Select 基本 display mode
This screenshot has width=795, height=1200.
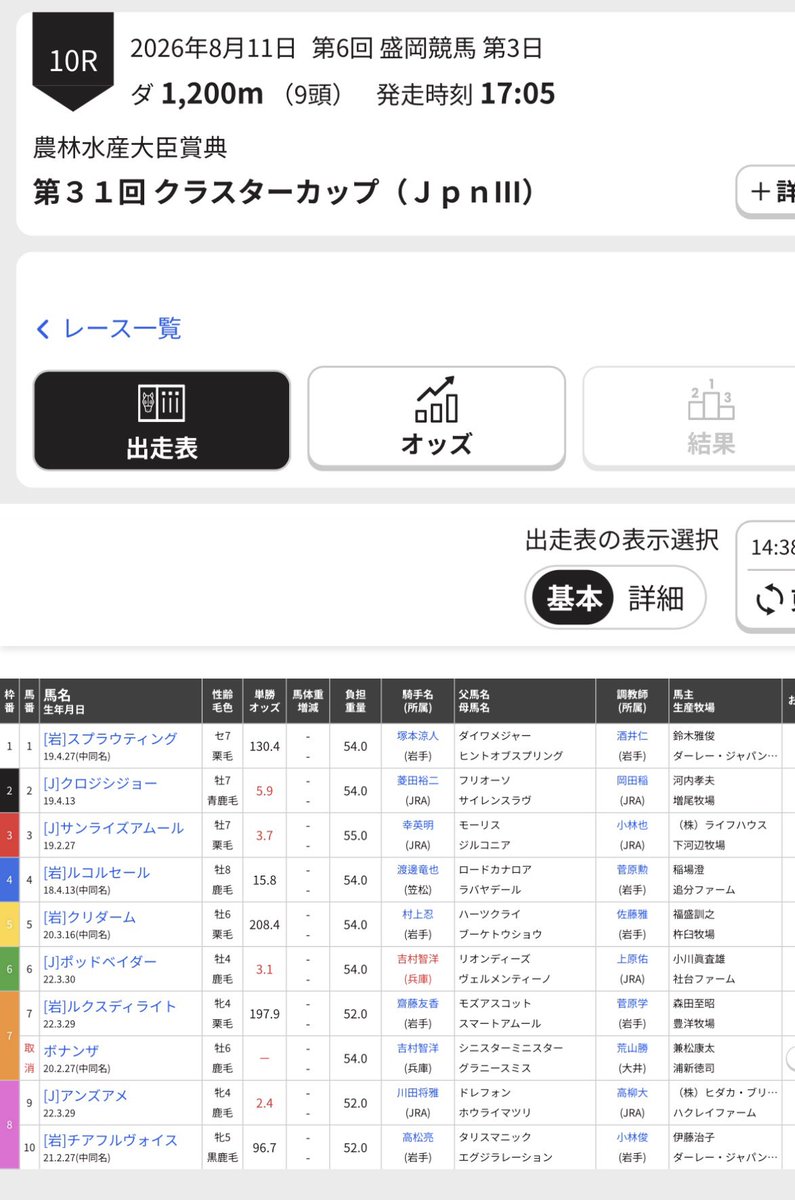[x=574, y=598]
